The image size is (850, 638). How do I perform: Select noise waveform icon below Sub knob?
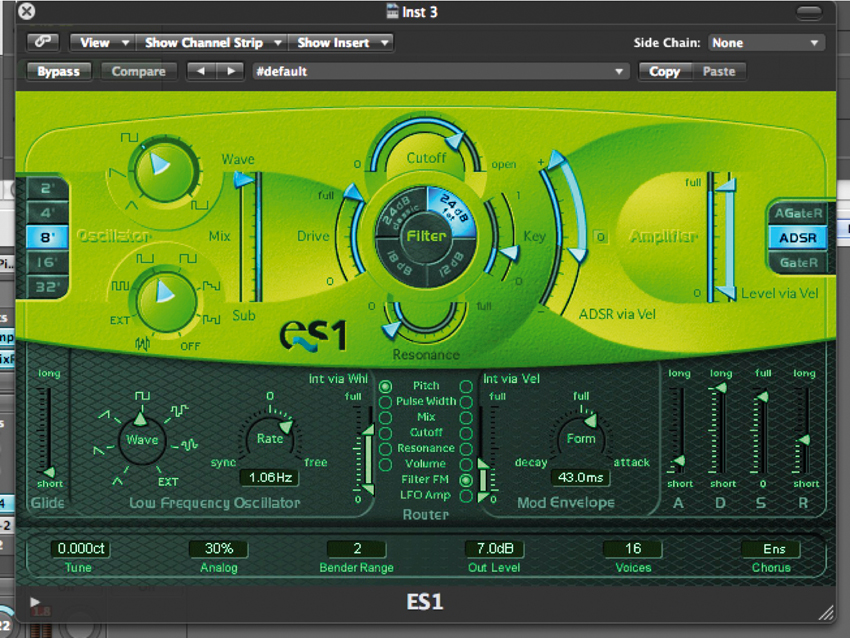(143, 343)
